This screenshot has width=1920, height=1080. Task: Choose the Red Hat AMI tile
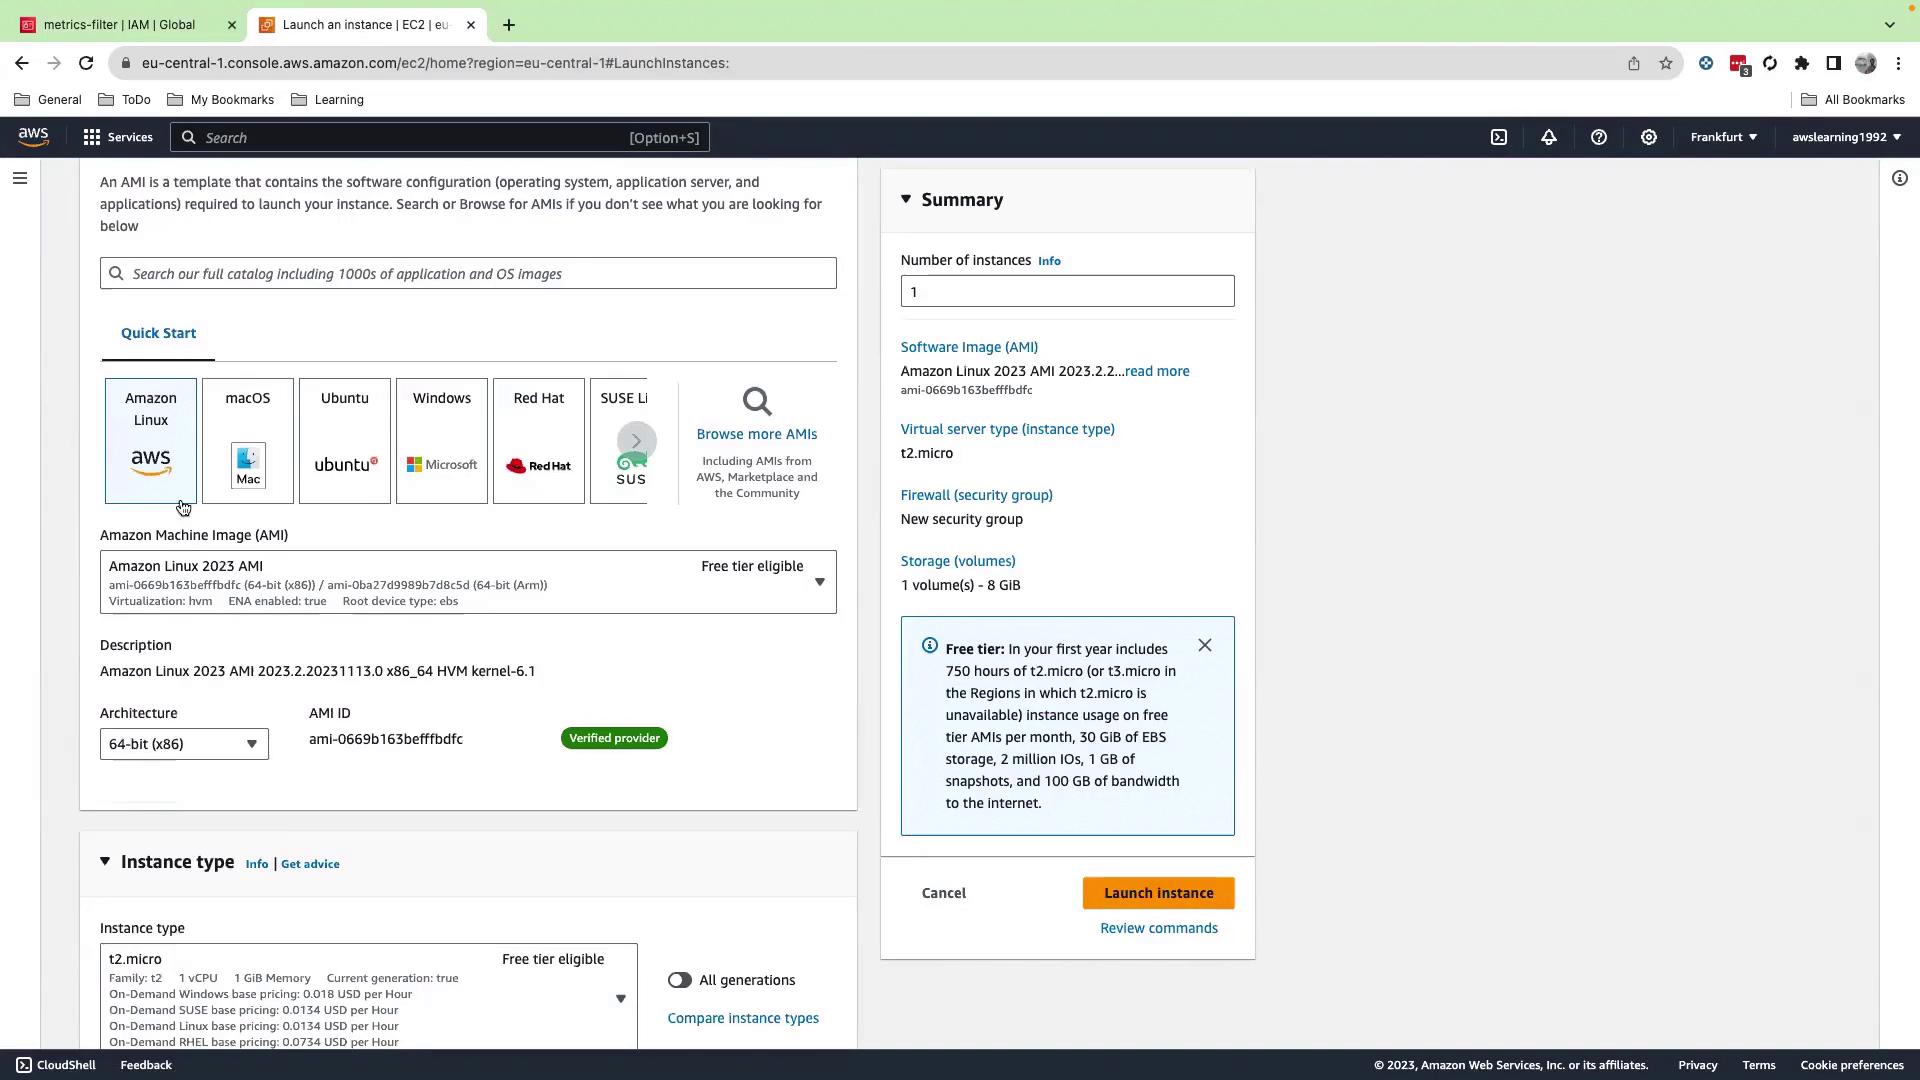[538, 441]
